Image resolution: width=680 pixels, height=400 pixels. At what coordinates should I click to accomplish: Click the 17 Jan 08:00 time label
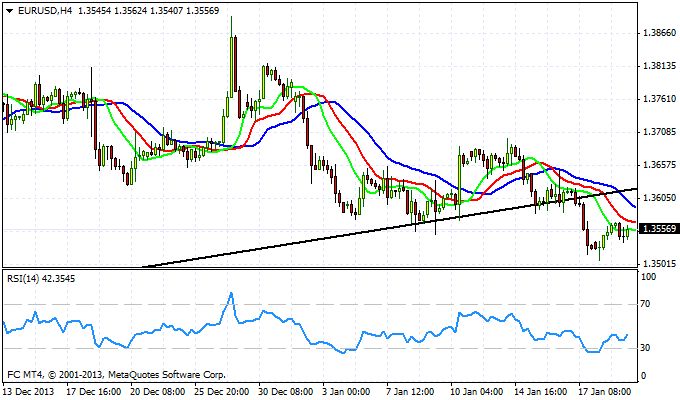pyautogui.click(x=605, y=392)
